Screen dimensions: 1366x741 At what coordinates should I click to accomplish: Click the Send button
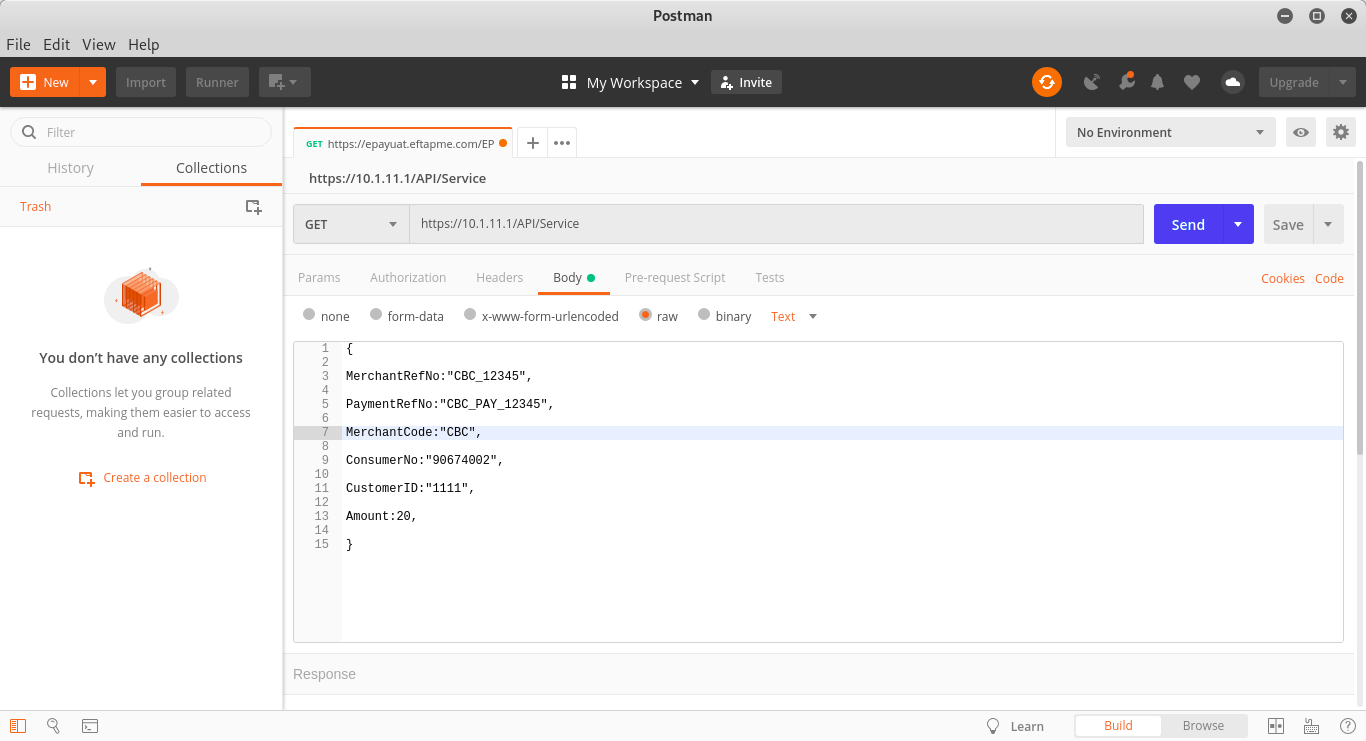(x=1188, y=224)
